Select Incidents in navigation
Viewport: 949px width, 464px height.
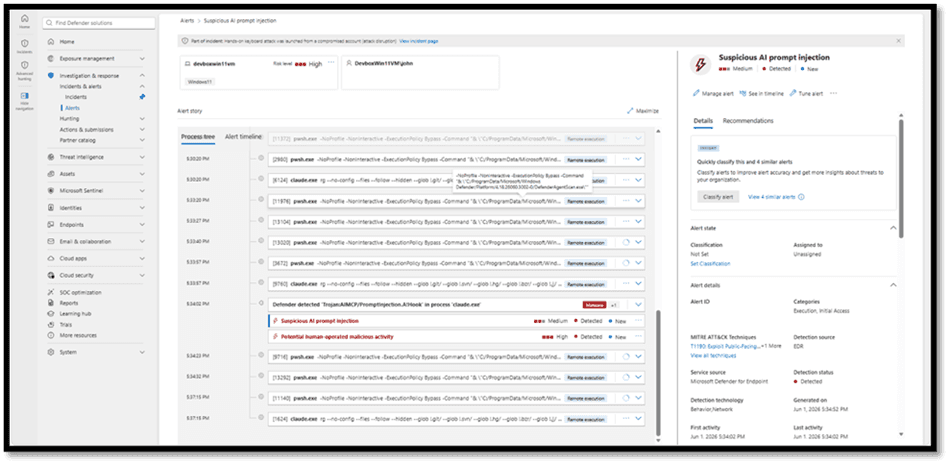click(76, 97)
